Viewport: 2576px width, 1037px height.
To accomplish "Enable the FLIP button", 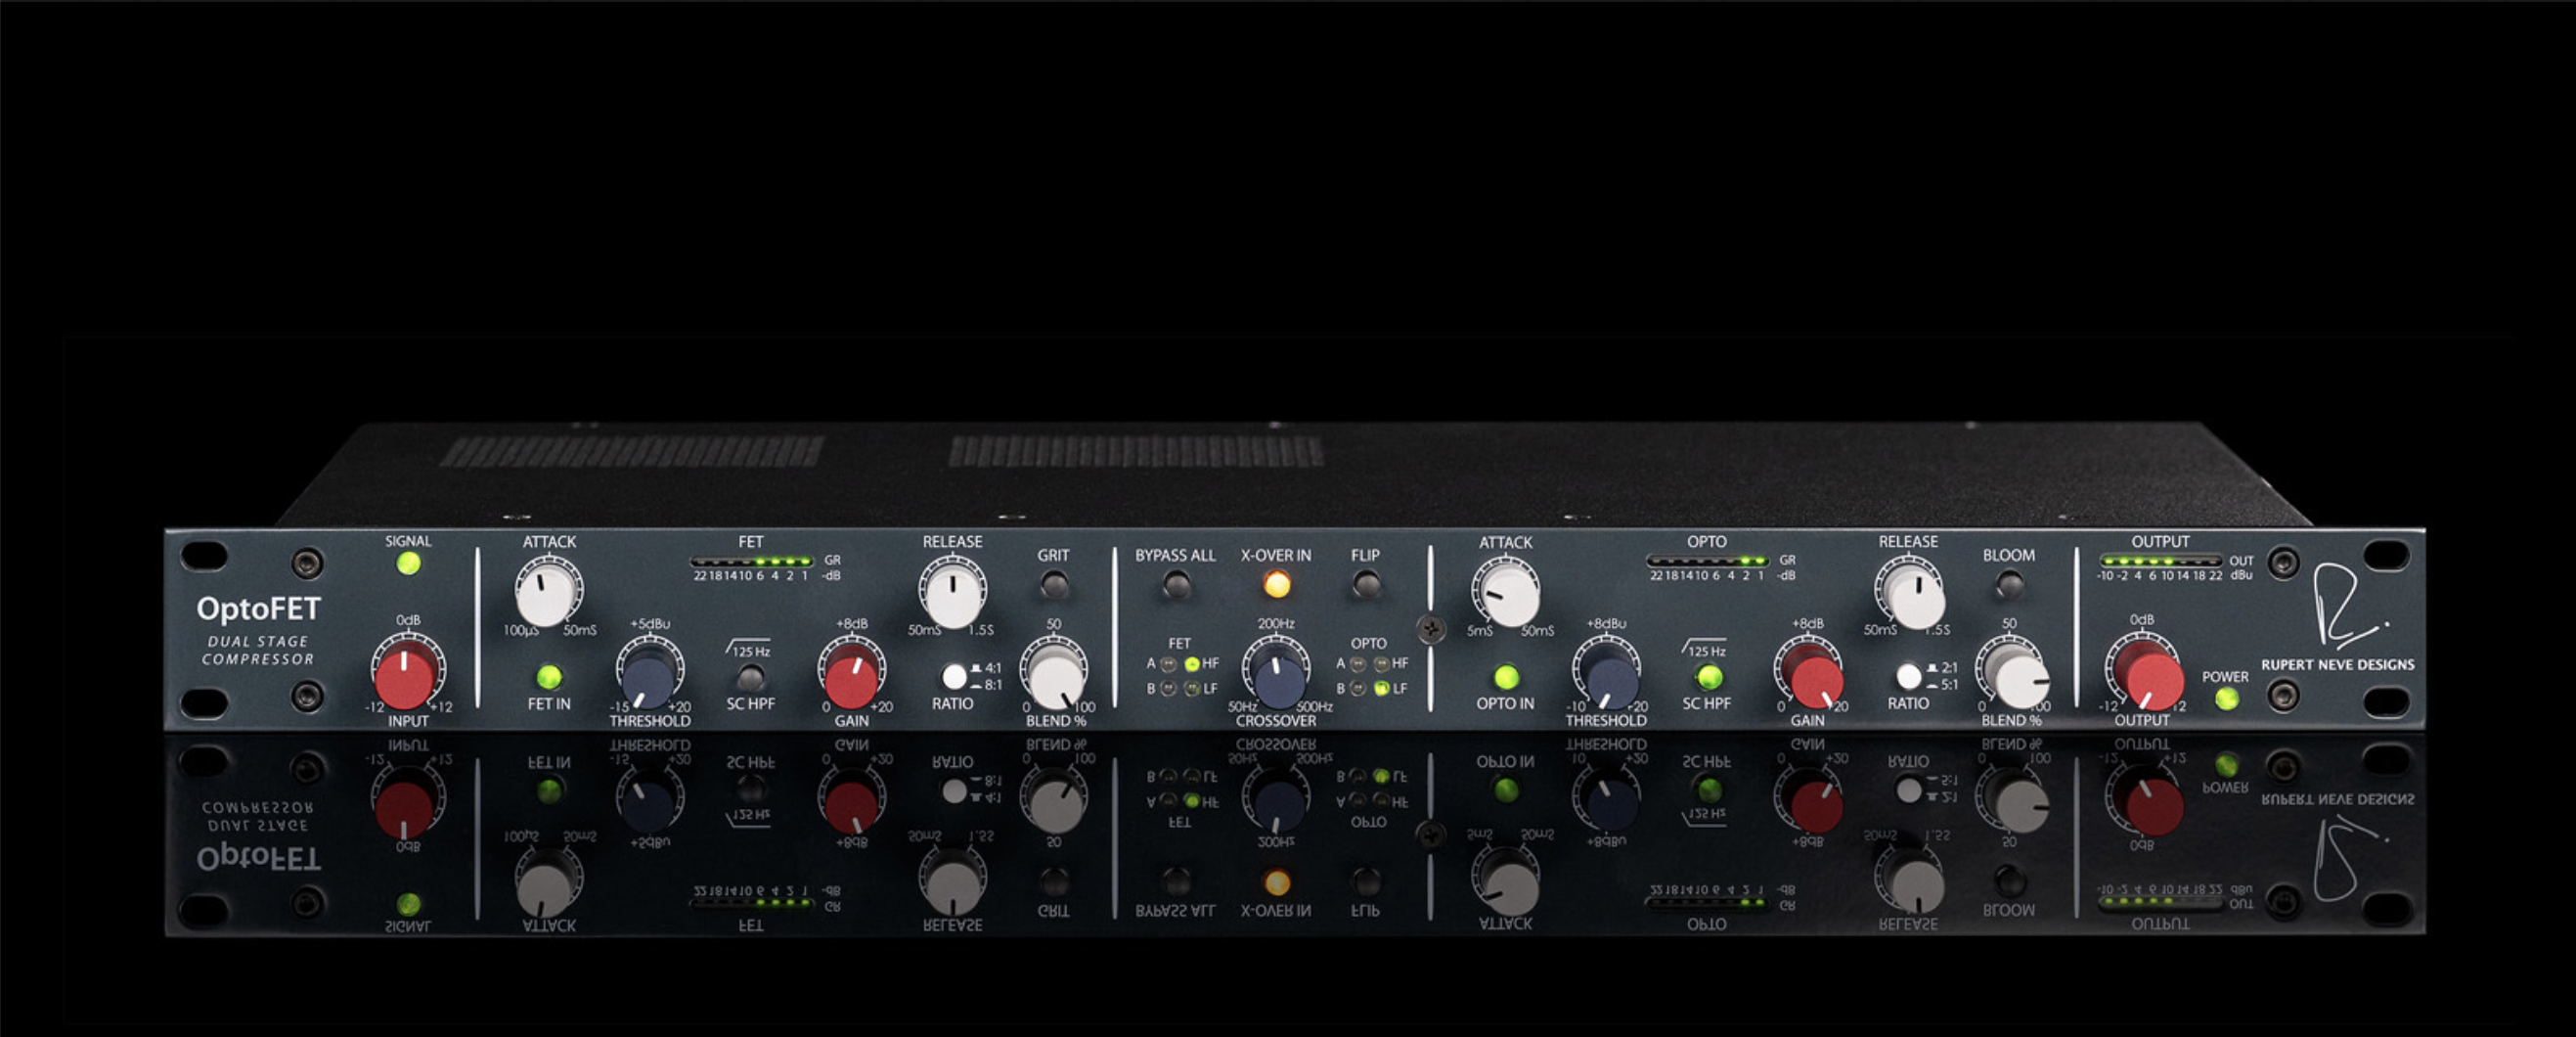I will pos(1365,584).
